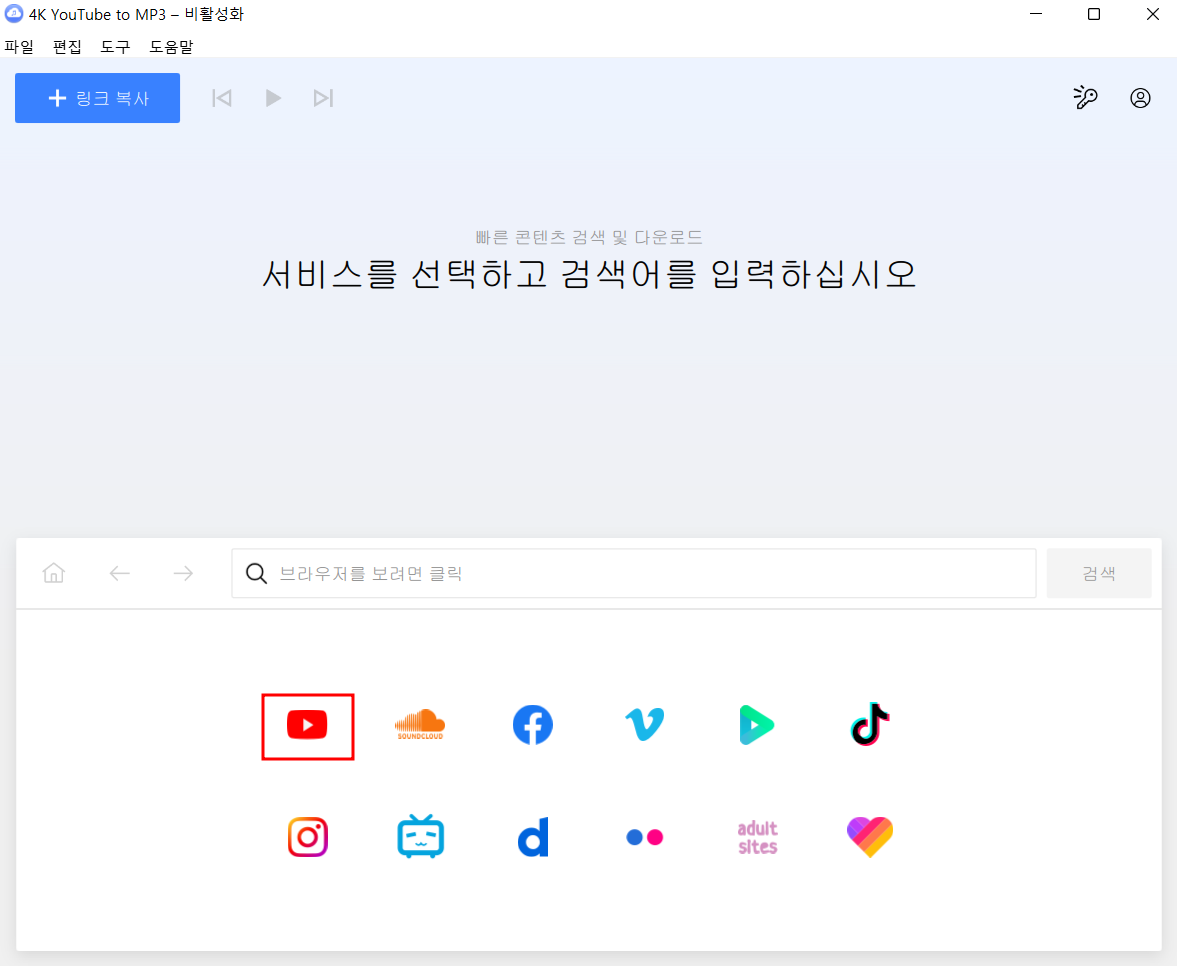Open the Bilibili TV-face icon
Image resolution: width=1177 pixels, height=966 pixels.
(420, 836)
